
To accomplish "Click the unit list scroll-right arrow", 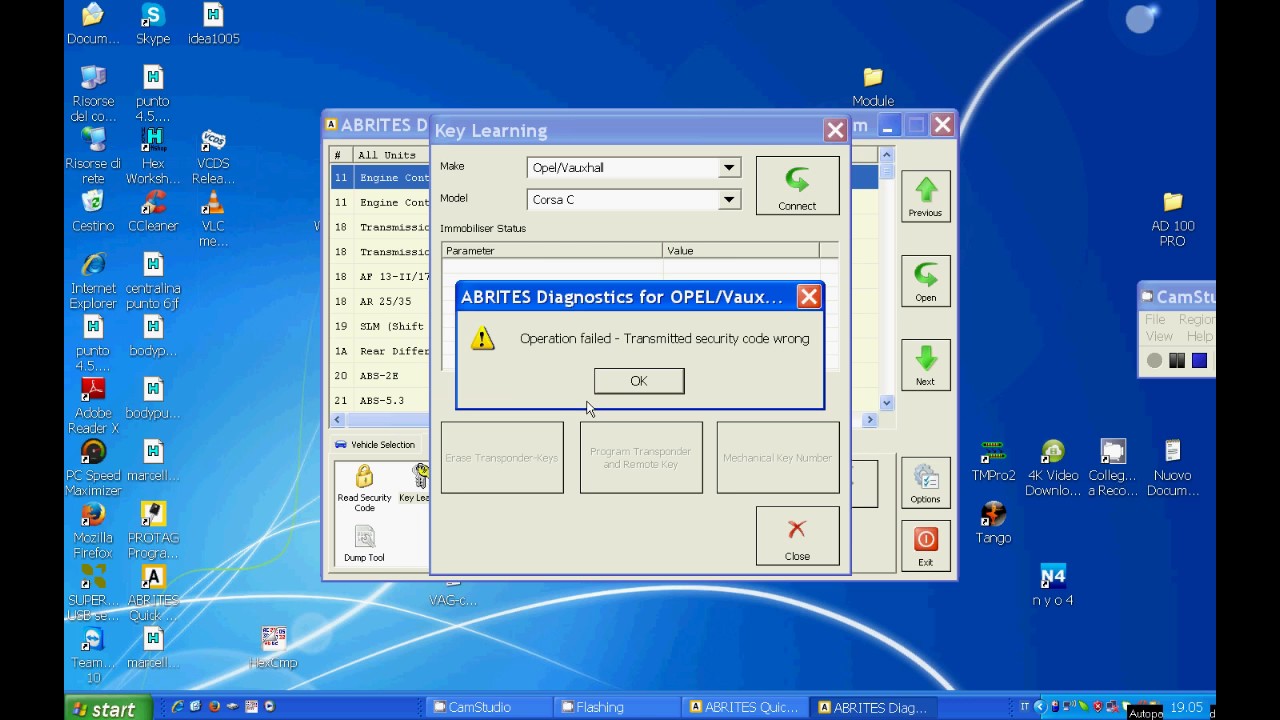I will pyautogui.click(x=870, y=420).
